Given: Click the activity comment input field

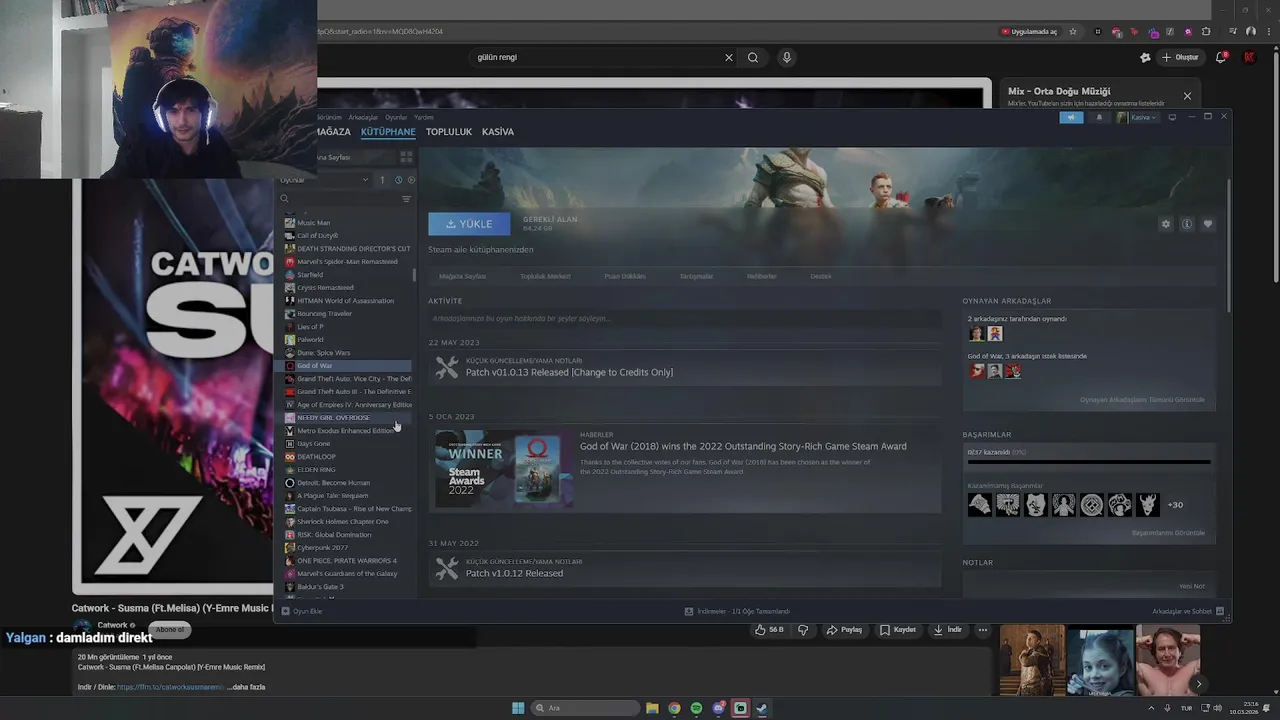Looking at the screenshot, I should pos(685,318).
